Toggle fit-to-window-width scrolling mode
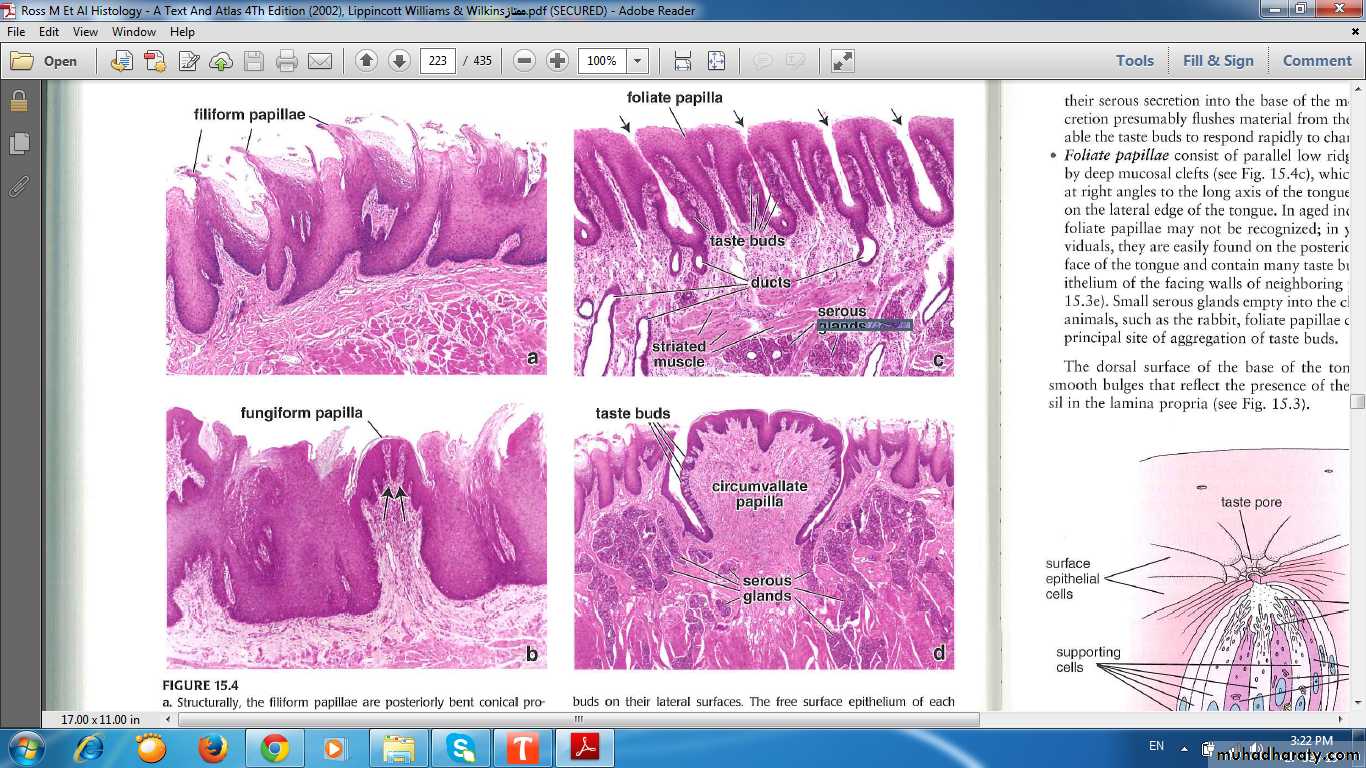Screen dimensions: 1366x768 coord(683,61)
